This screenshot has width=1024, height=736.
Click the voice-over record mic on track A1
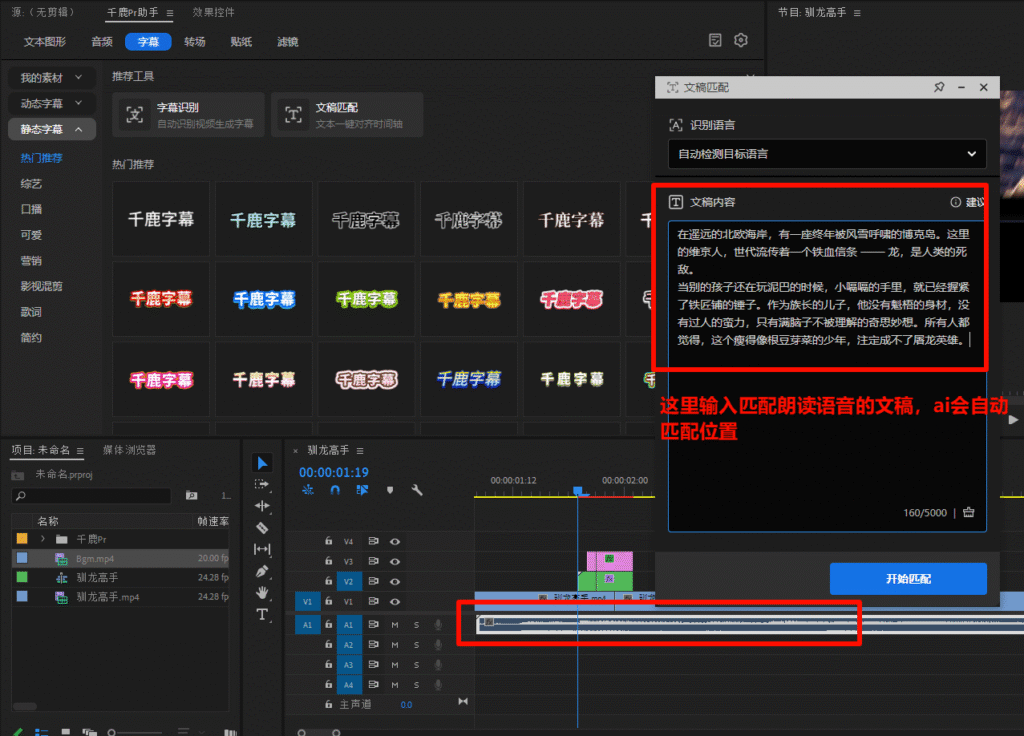click(x=438, y=625)
